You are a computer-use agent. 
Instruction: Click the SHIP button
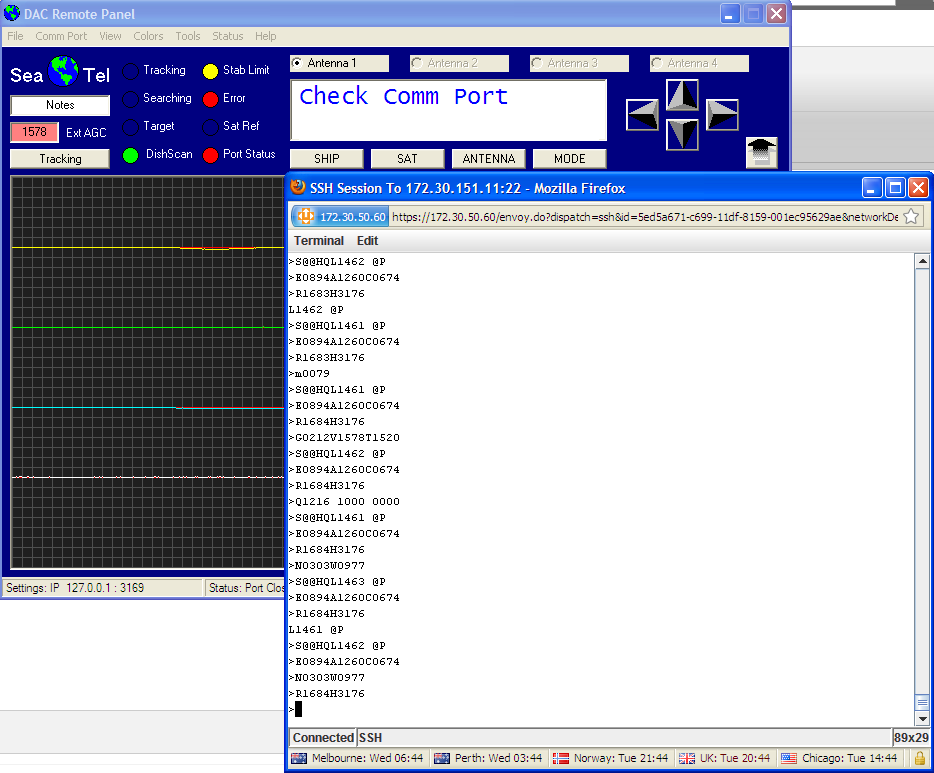[x=326, y=159]
